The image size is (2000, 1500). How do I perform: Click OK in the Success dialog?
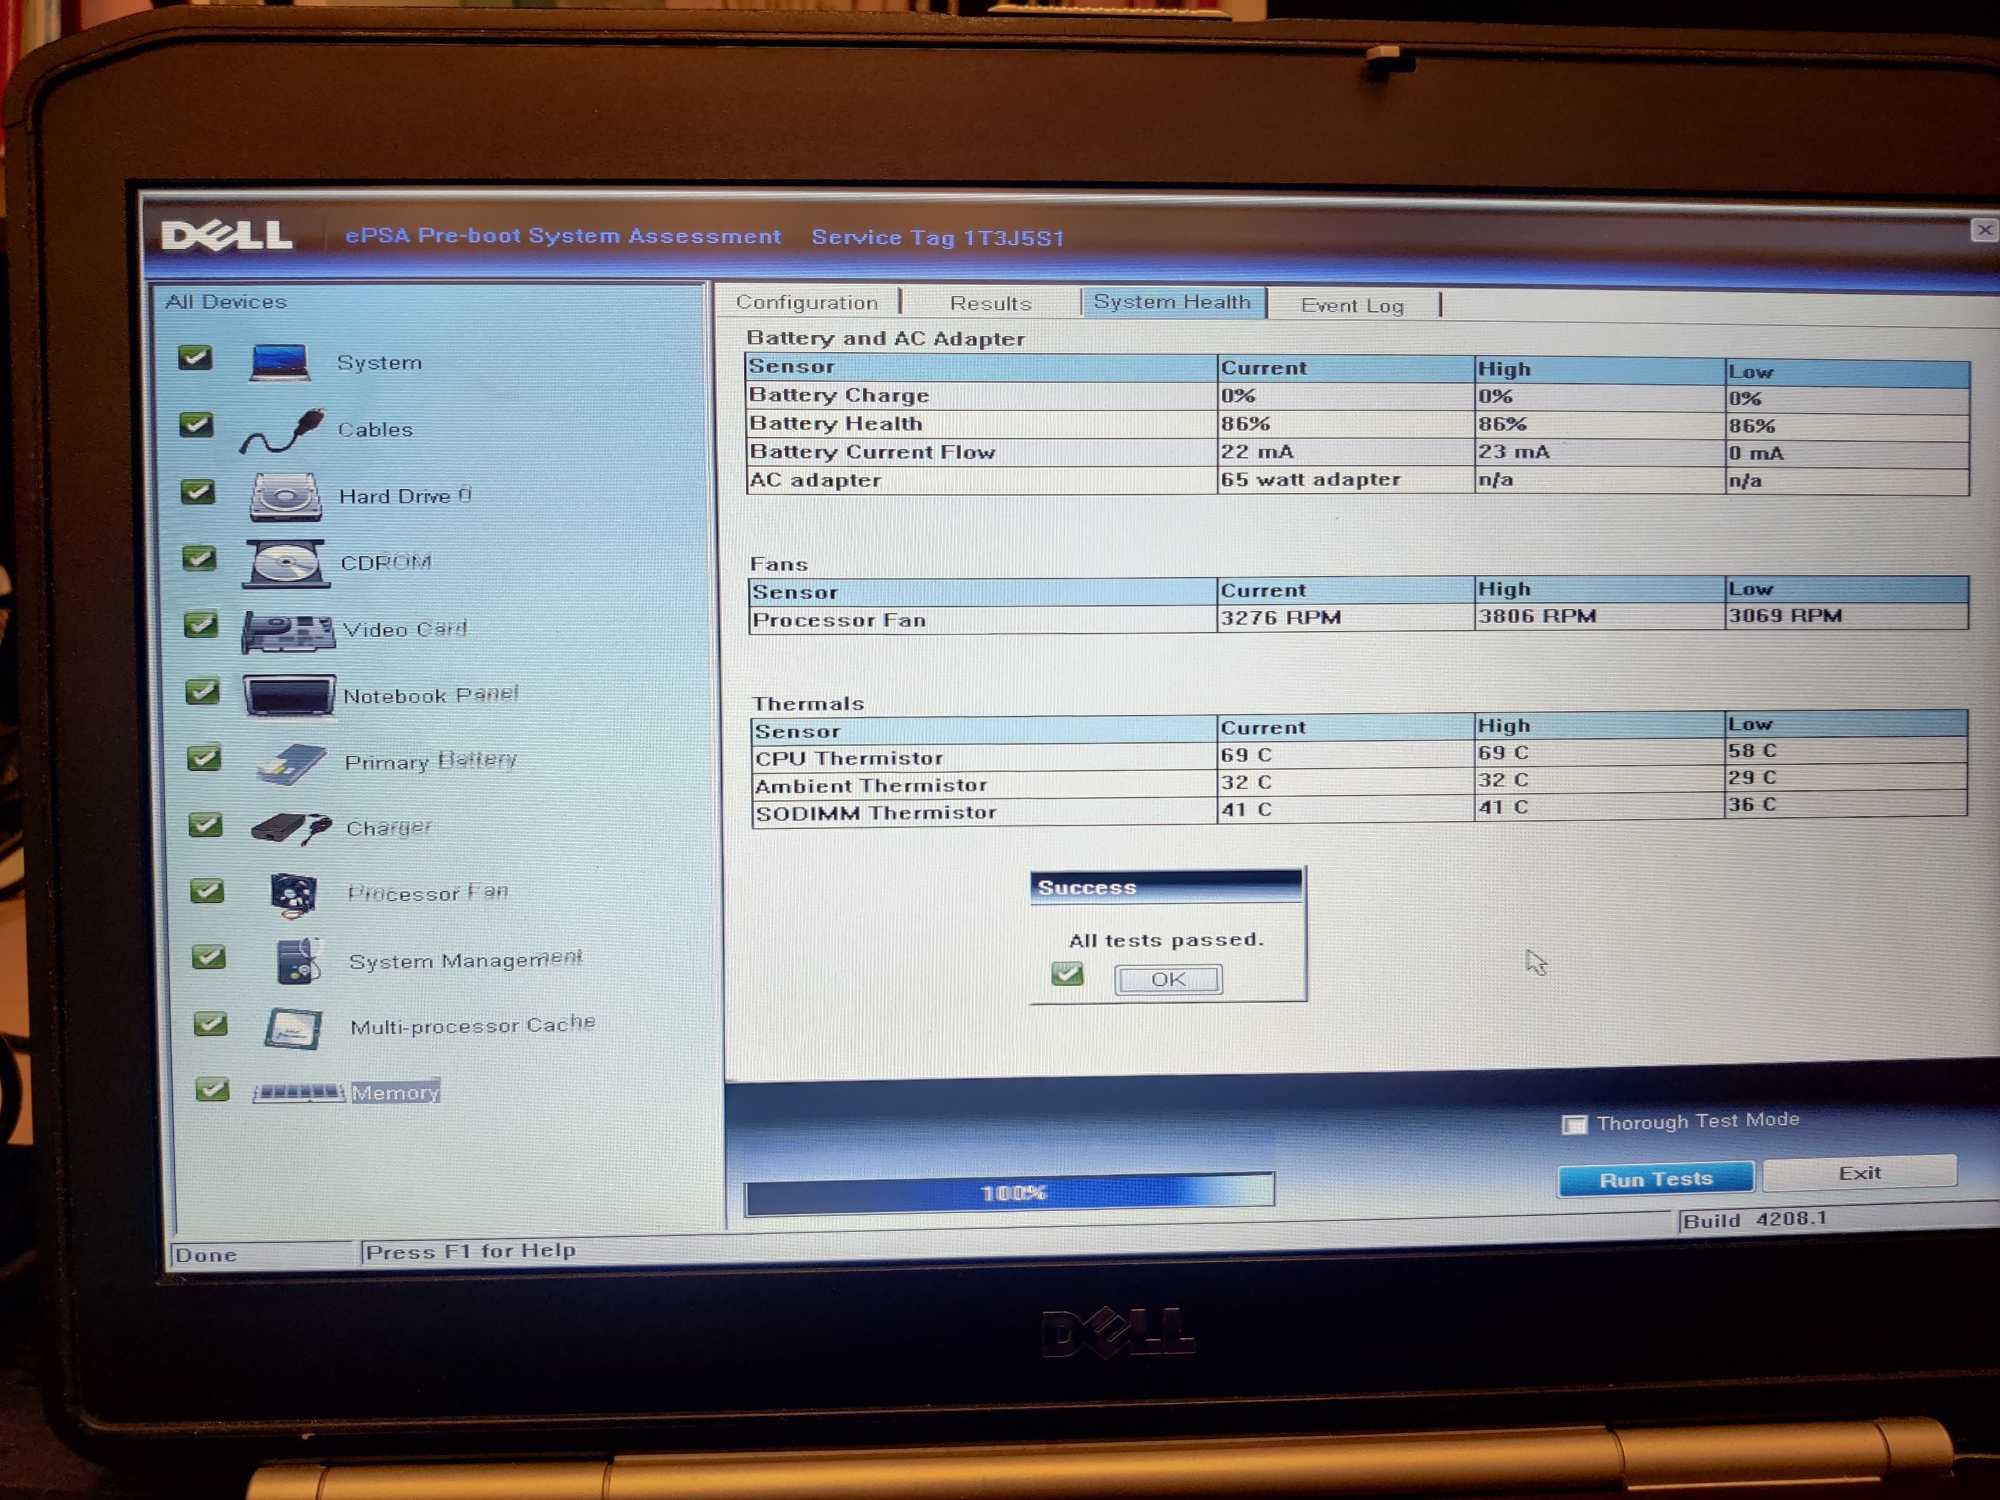tap(1168, 979)
